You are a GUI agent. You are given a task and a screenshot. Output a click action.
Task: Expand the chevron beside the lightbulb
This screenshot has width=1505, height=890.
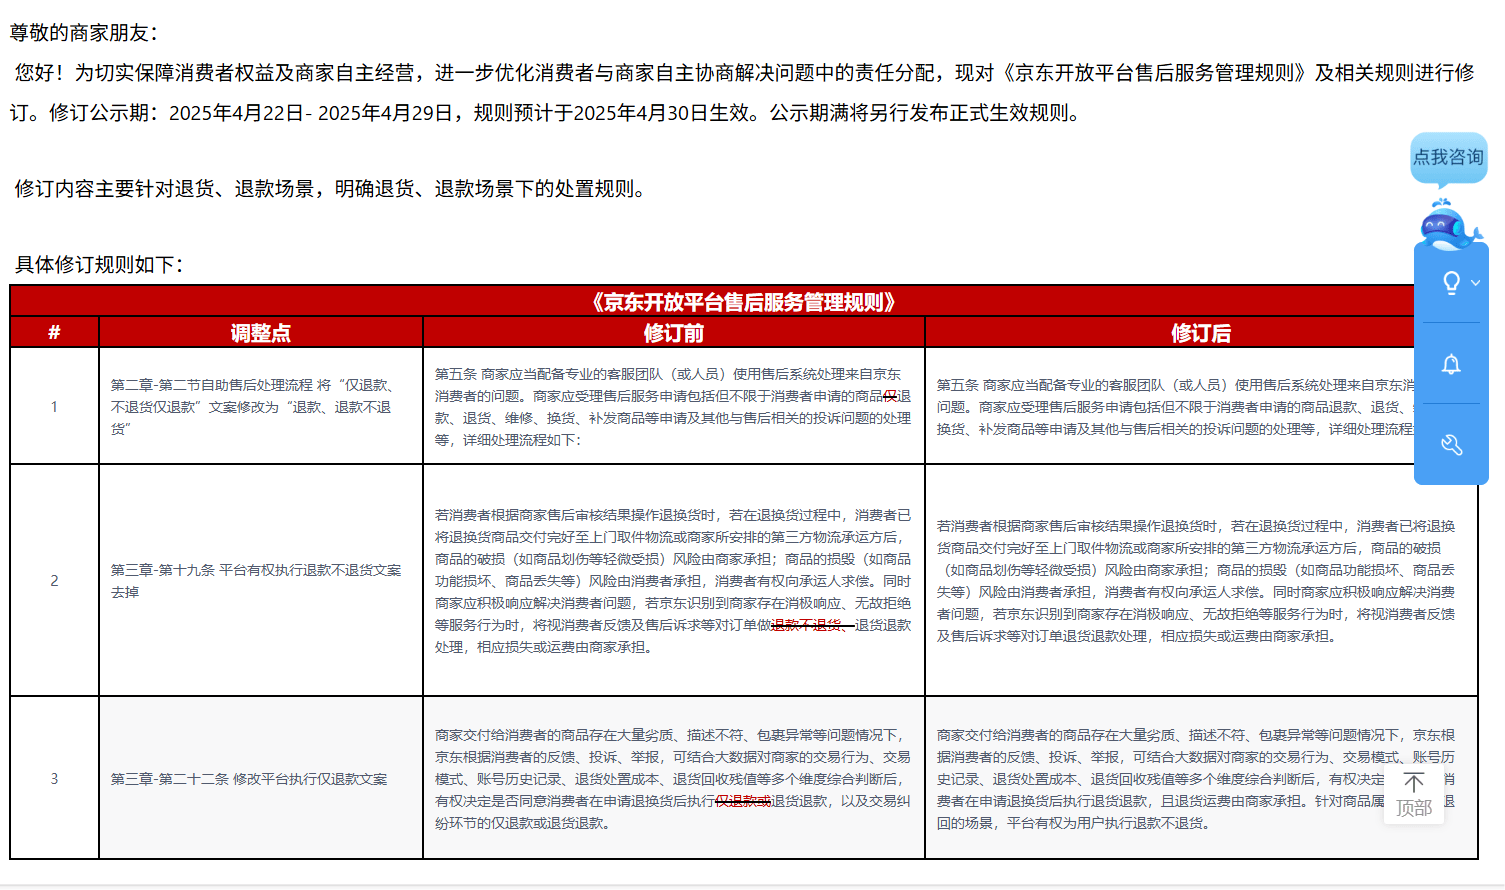1475,283
